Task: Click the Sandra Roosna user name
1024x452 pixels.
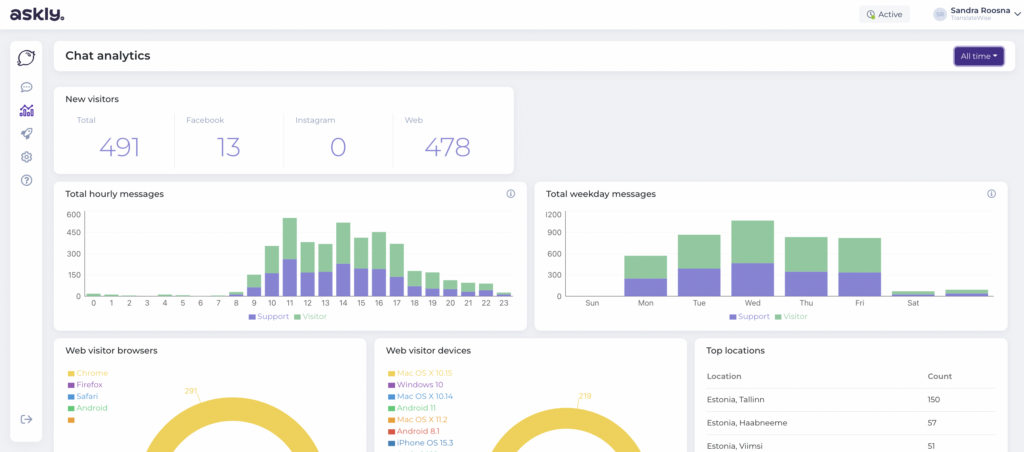Action: pos(980,10)
